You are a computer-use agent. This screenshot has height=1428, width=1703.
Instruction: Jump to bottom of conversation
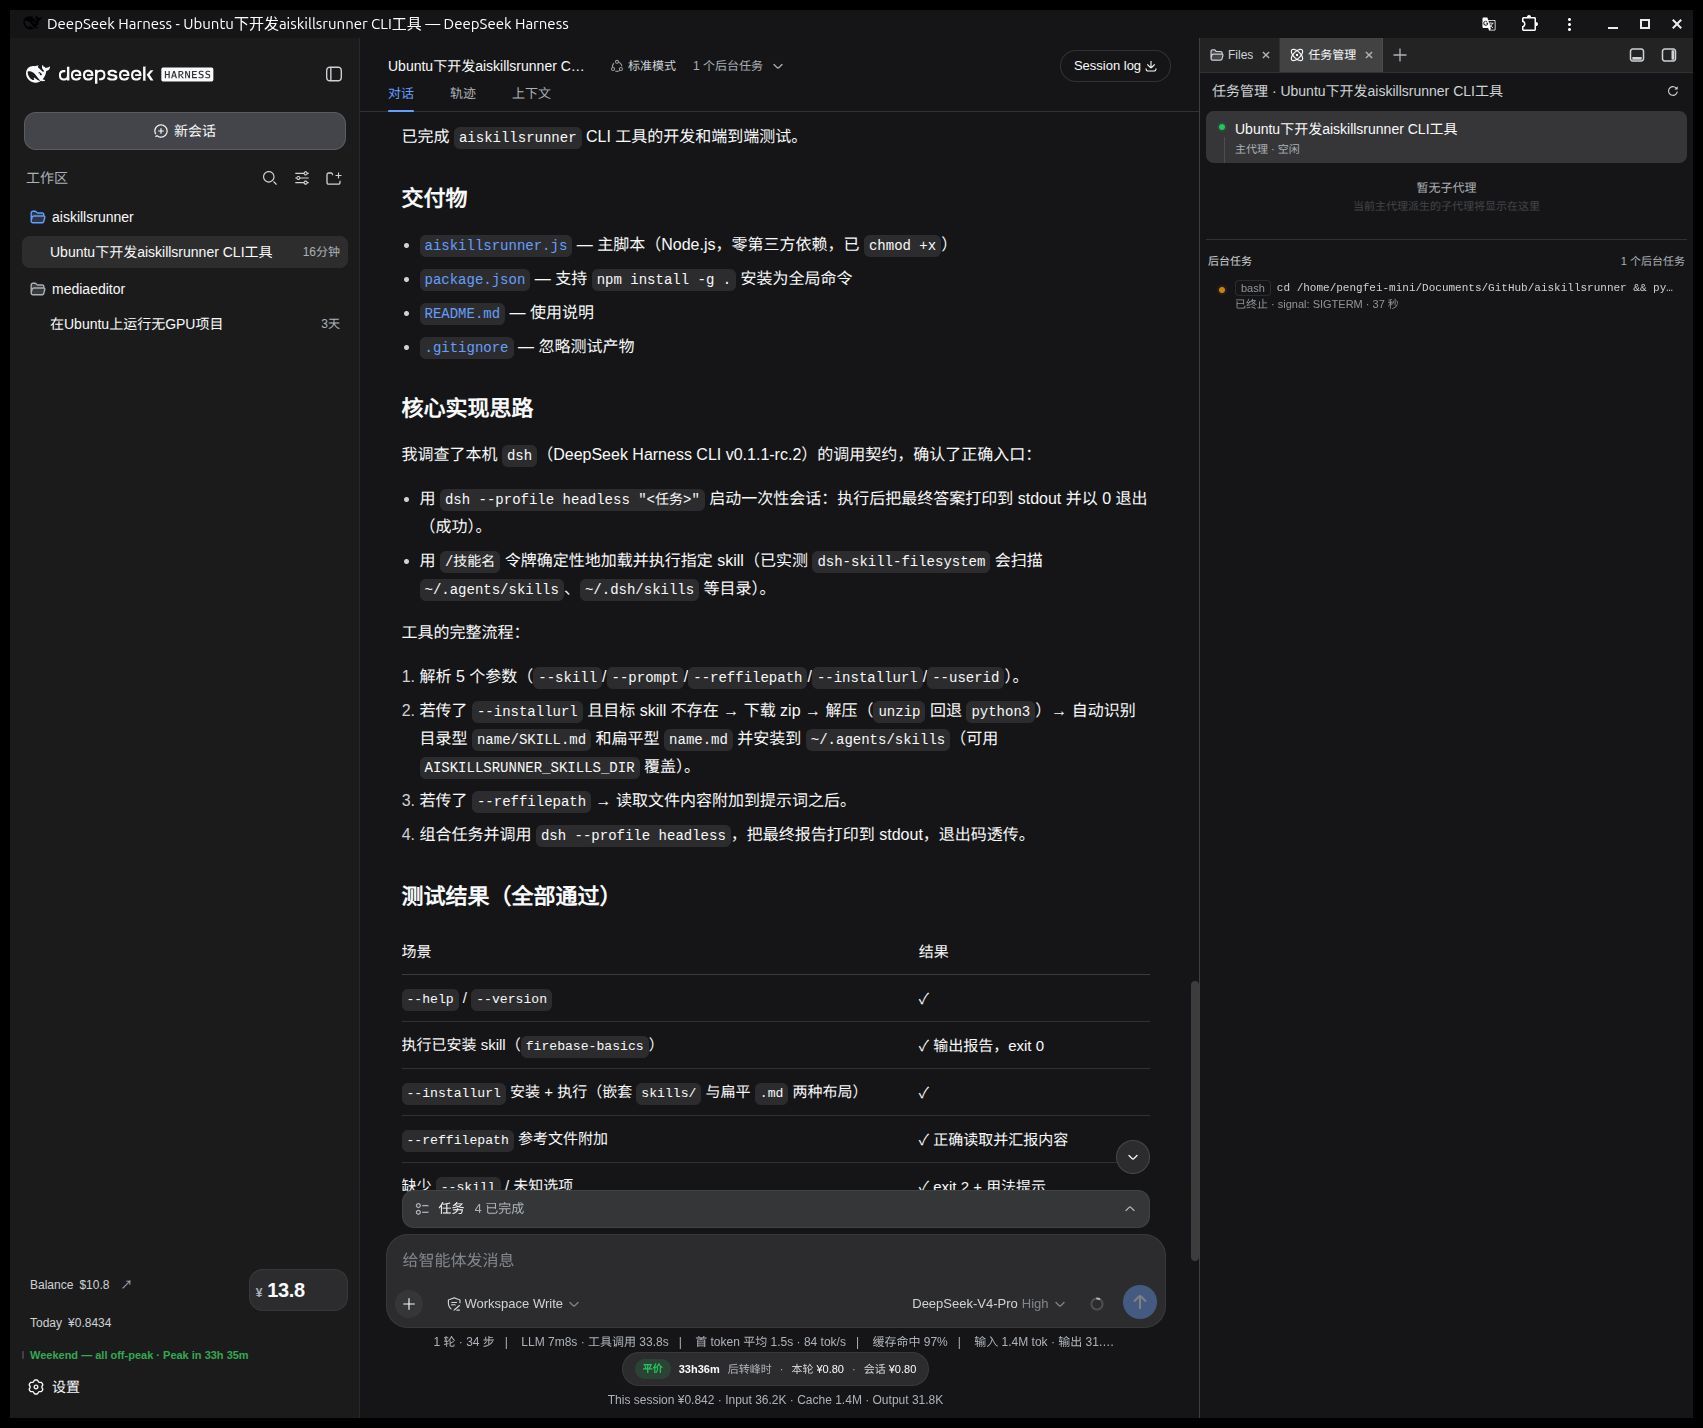click(1132, 1157)
